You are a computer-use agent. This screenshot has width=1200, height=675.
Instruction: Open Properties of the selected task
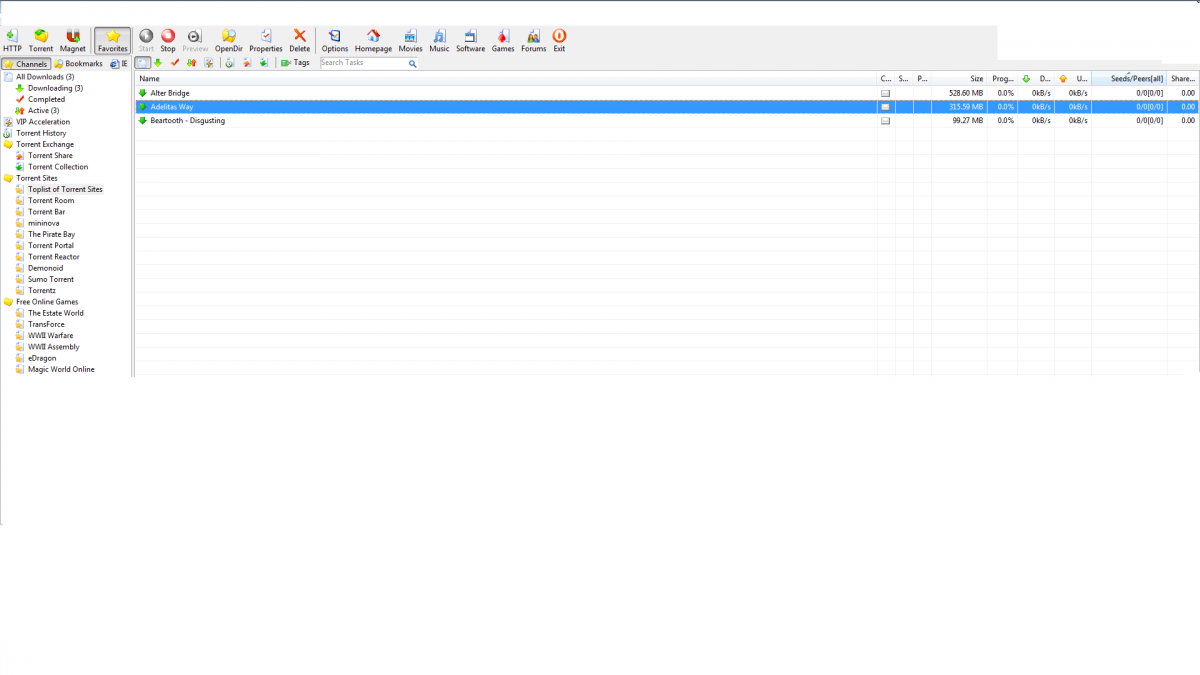pos(266,40)
